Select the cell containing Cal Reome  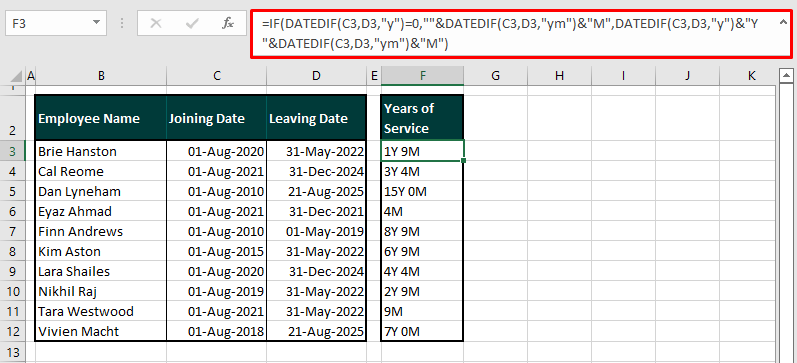(x=101, y=171)
